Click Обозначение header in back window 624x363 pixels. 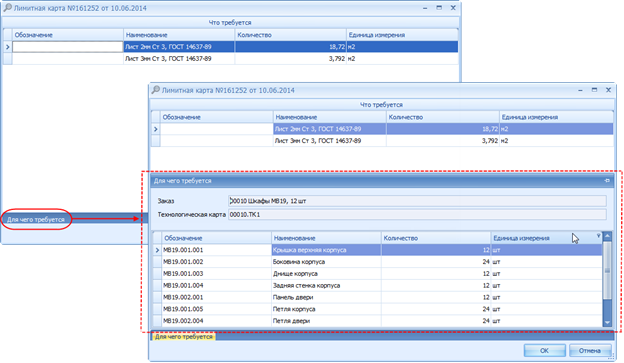click(68, 35)
